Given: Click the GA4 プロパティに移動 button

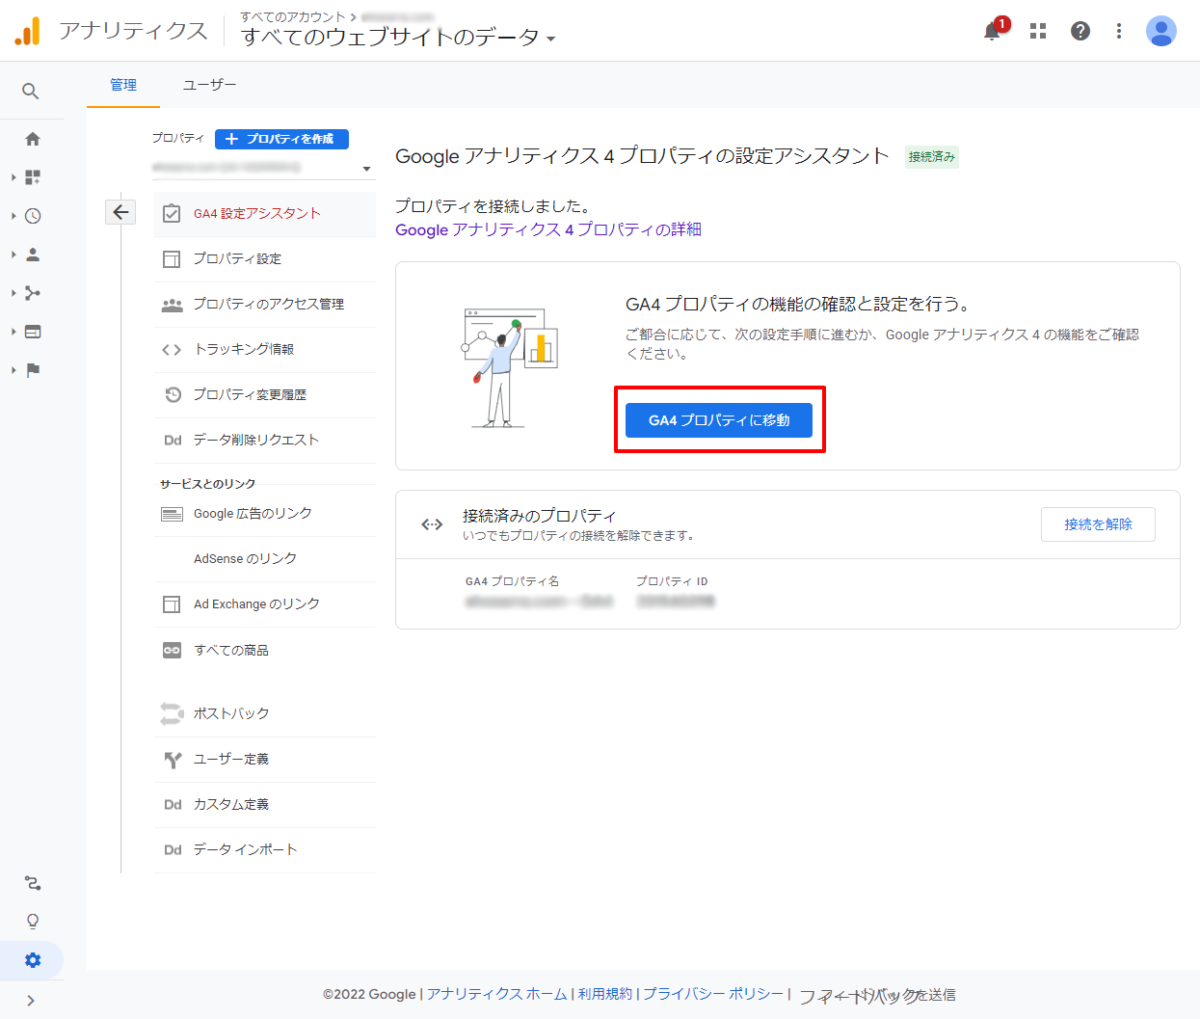Looking at the screenshot, I should click(x=719, y=420).
